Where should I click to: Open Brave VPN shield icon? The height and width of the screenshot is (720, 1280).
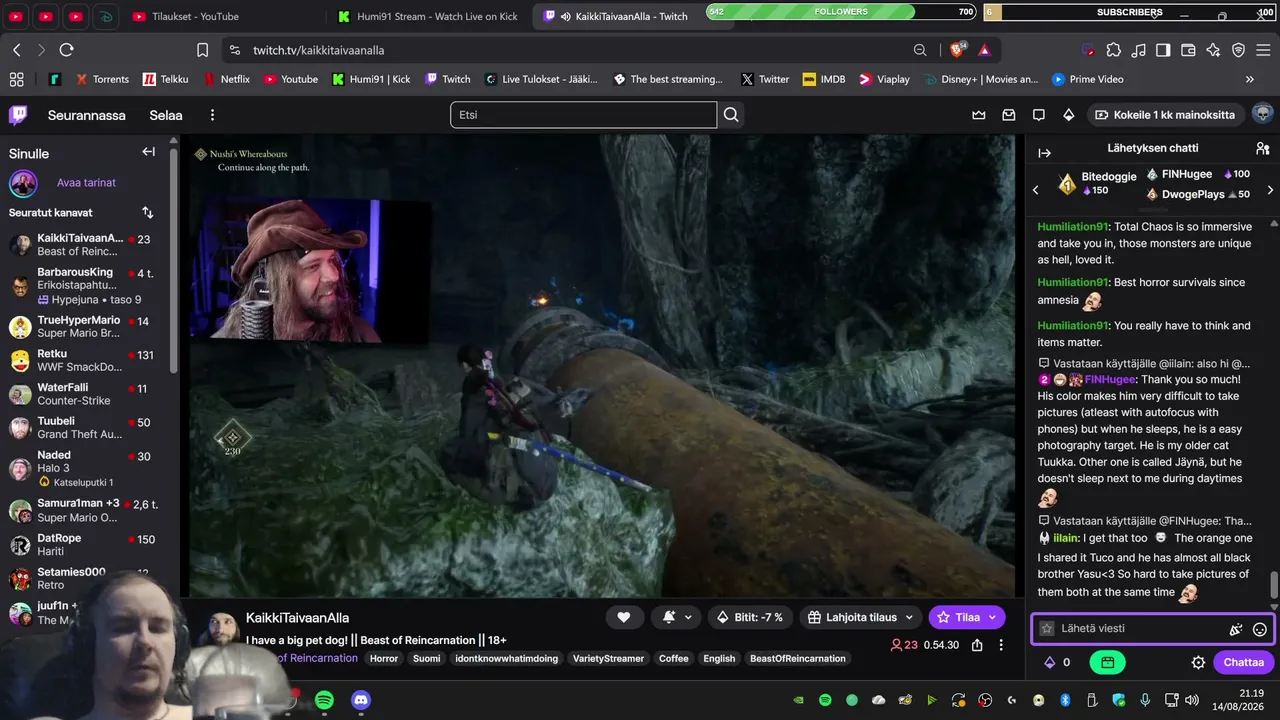click(1238, 50)
